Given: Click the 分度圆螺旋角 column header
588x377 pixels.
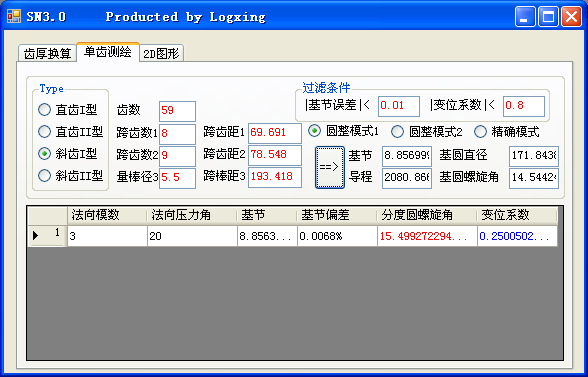Looking at the screenshot, I should point(427,215).
